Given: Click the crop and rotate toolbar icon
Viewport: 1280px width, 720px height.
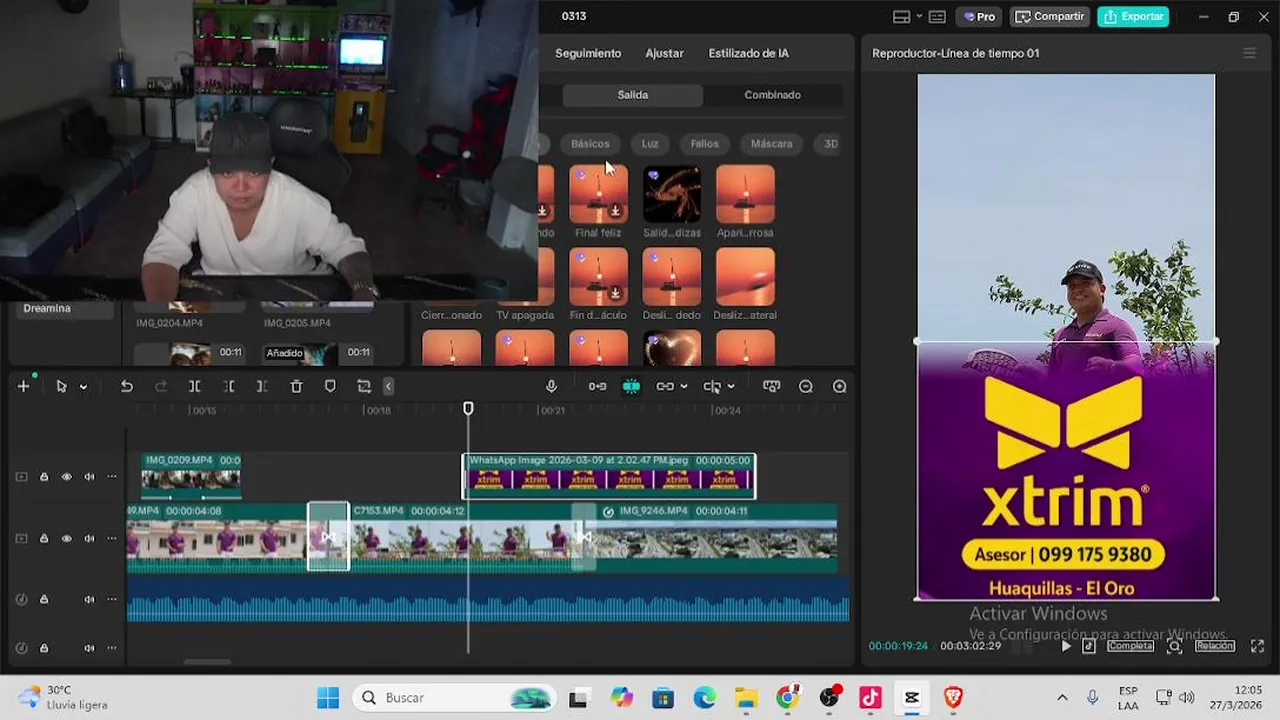Looking at the screenshot, I should (364, 386).
